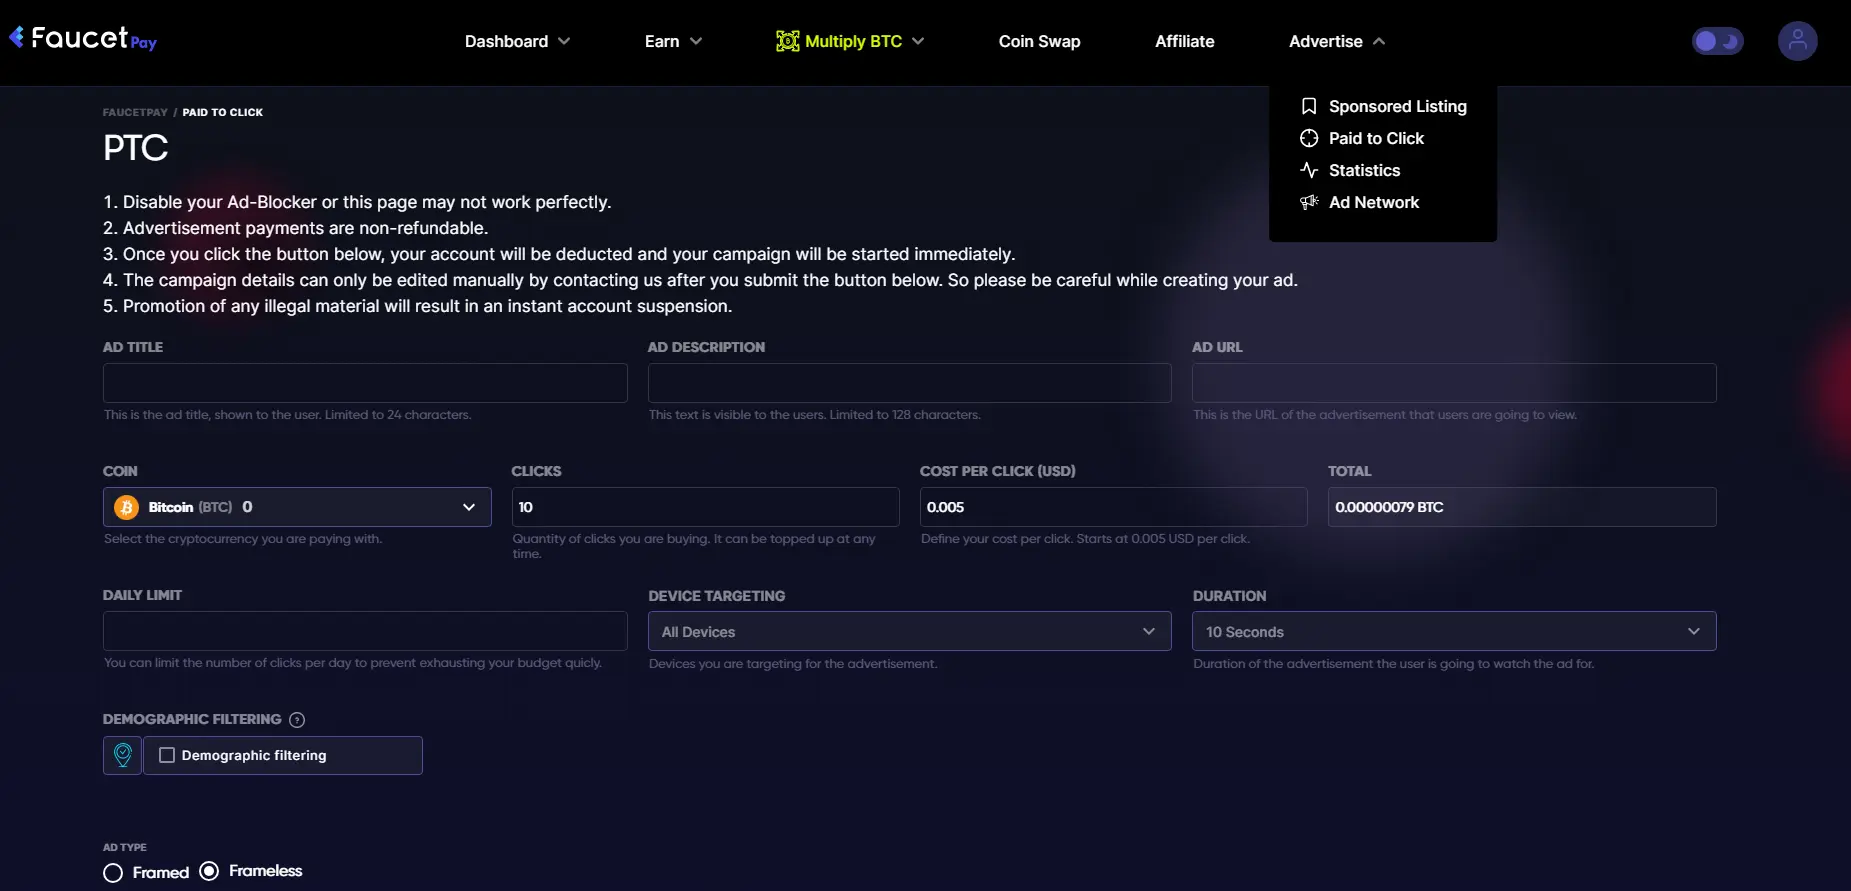Click the demographic location pin icon
Image resolution: width=1851 pixels, height=891 pixels.
[x=122, y=755]
